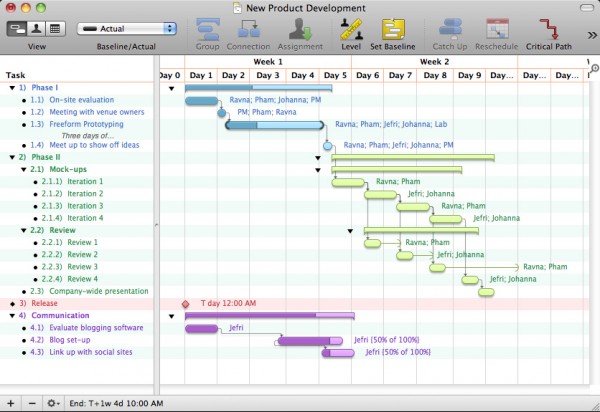Switch to the resource view button

[x=37, y=29]
